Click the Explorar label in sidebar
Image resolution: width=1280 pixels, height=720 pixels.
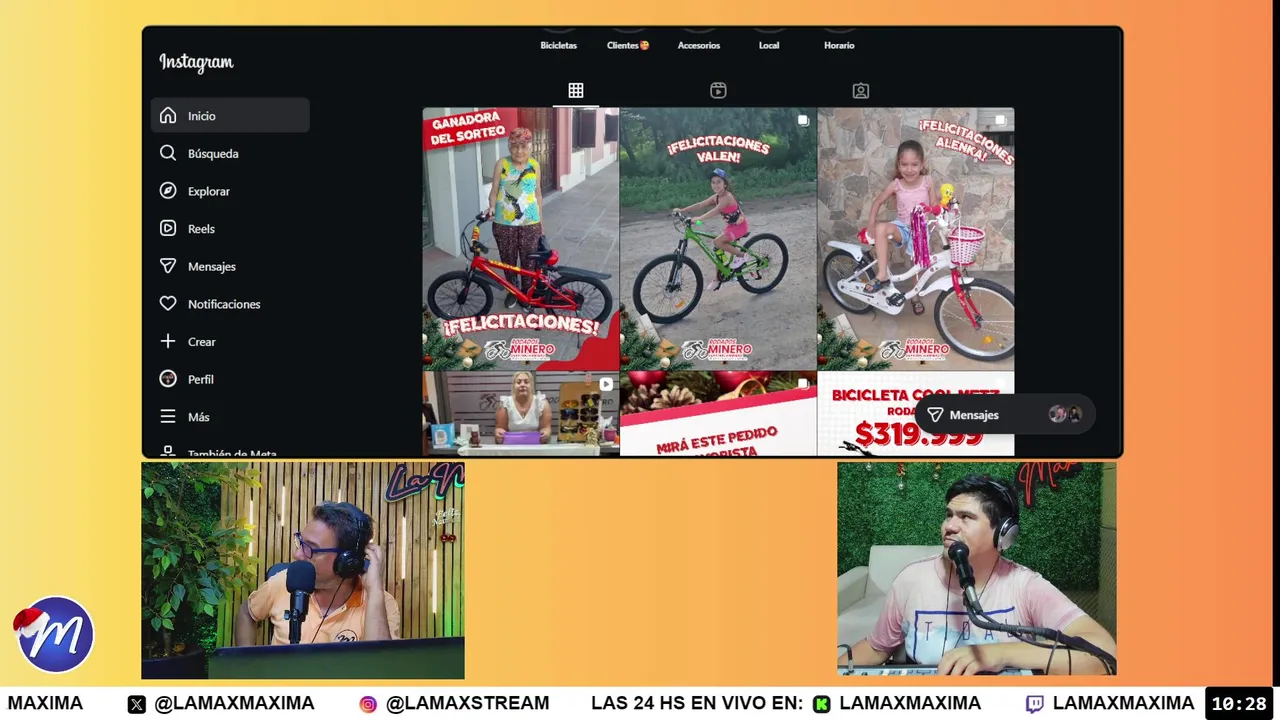pyautogui.click(x=209, y=191)
